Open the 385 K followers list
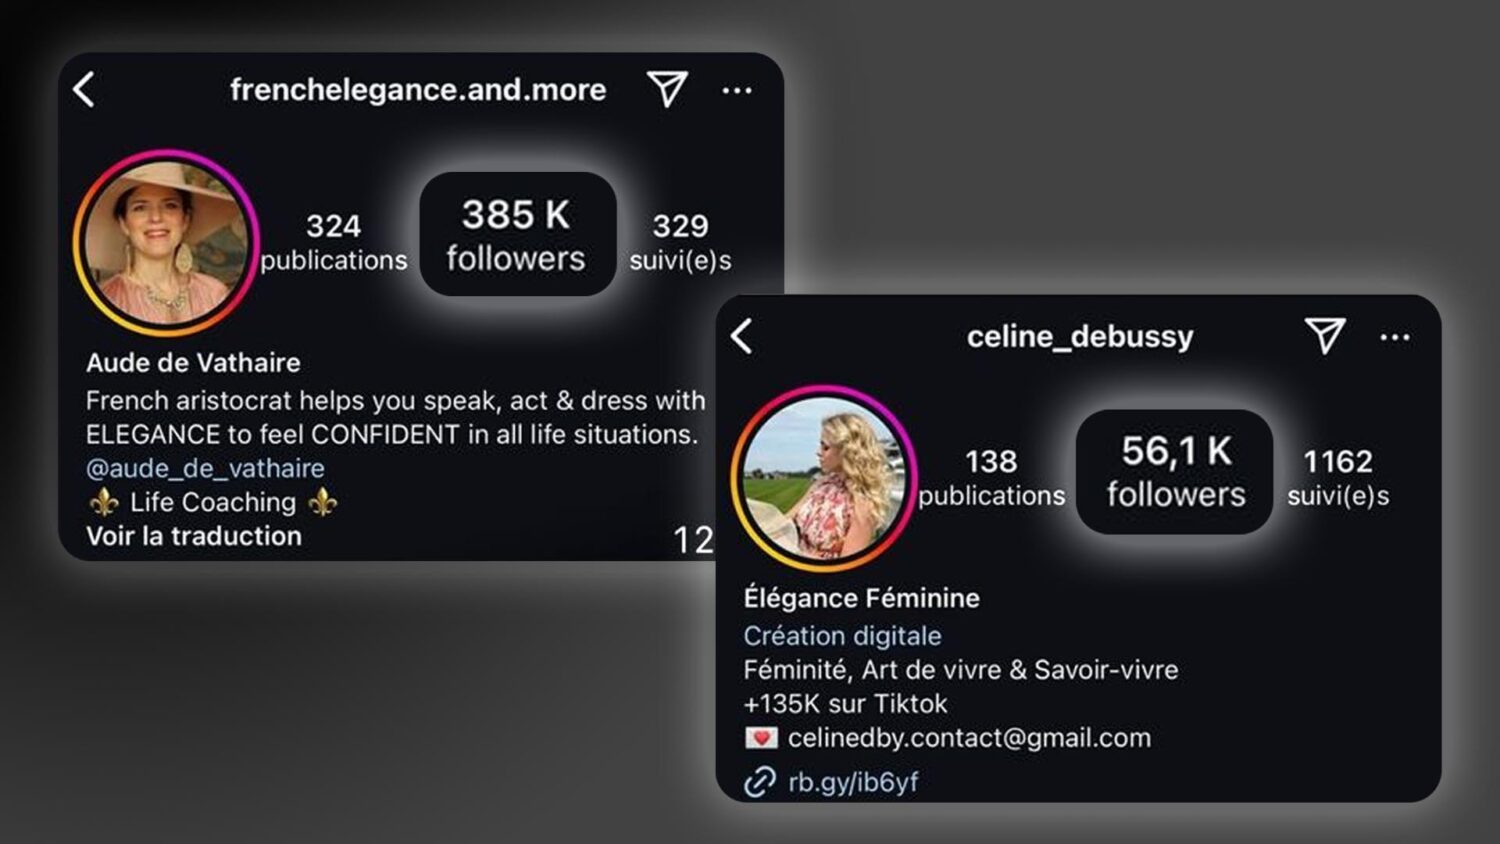This screenshot has height=844, width=1500. [517, 234]
